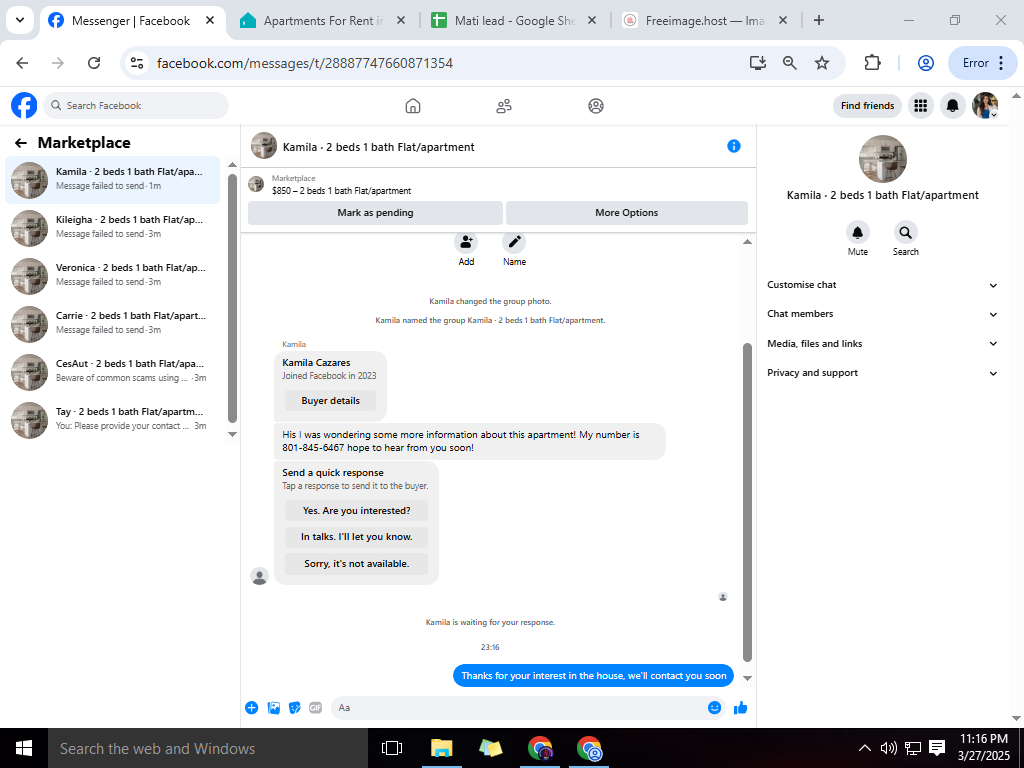
Task: Send 'Yes. Are you interested?' quick response
Action: click(357, 511)
